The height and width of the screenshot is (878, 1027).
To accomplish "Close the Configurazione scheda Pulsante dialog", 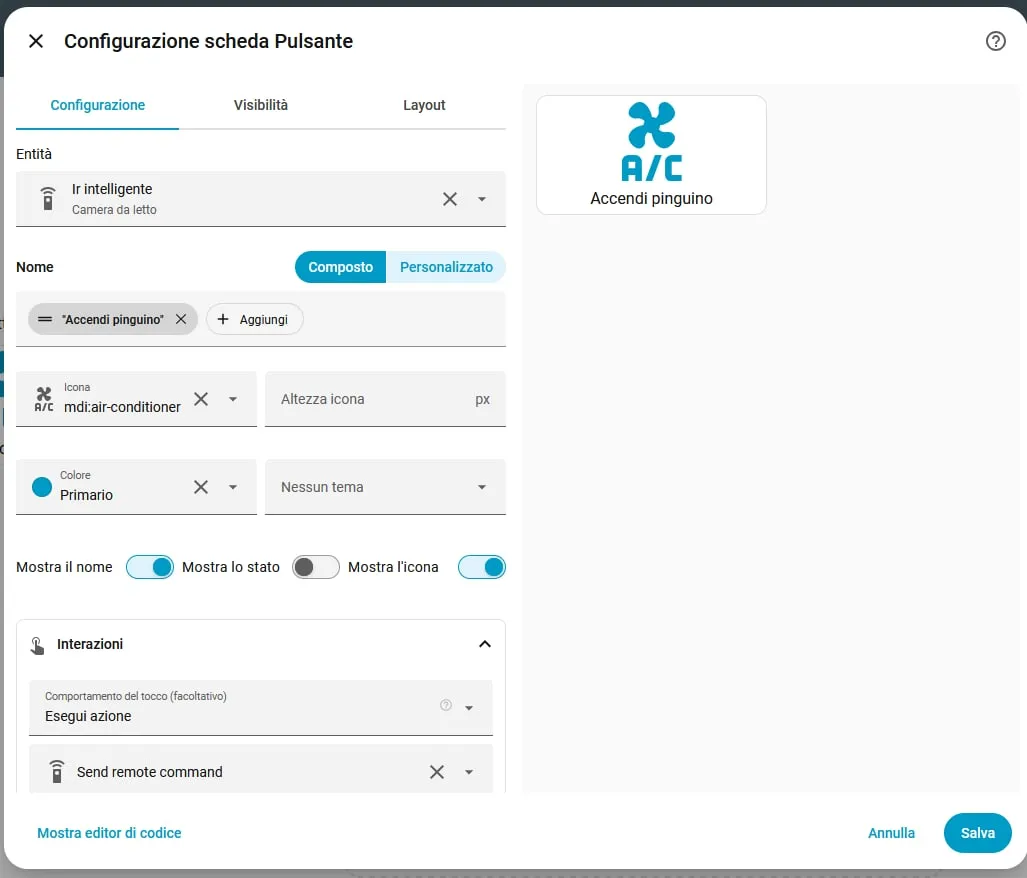I will pos(36,41).
